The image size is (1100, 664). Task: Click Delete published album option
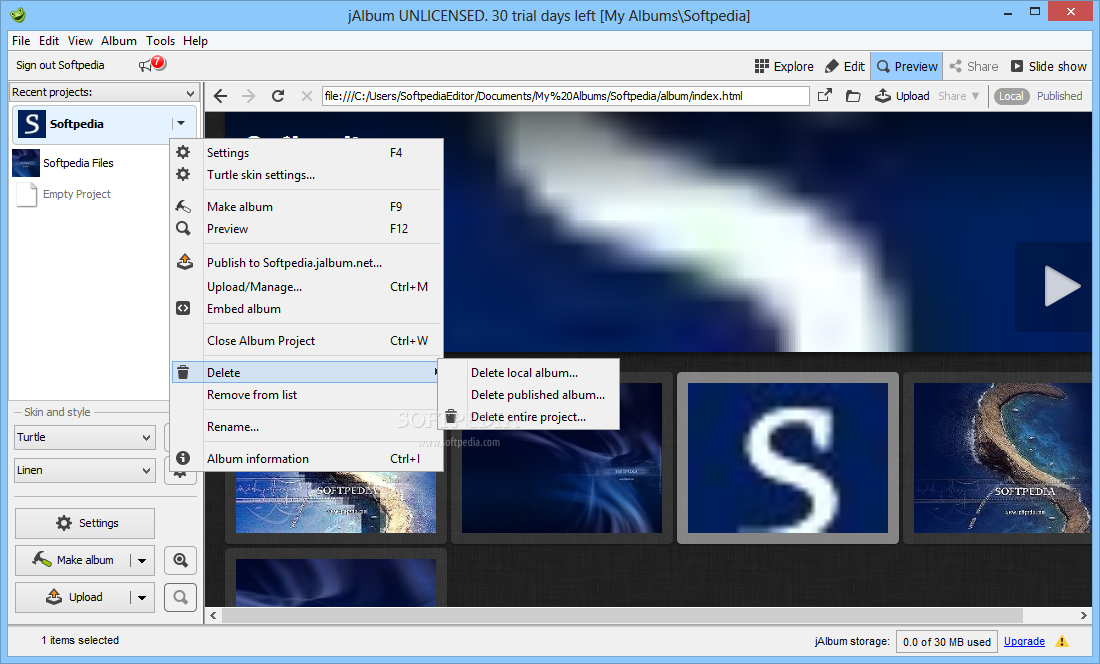click(x=528, y=395)
